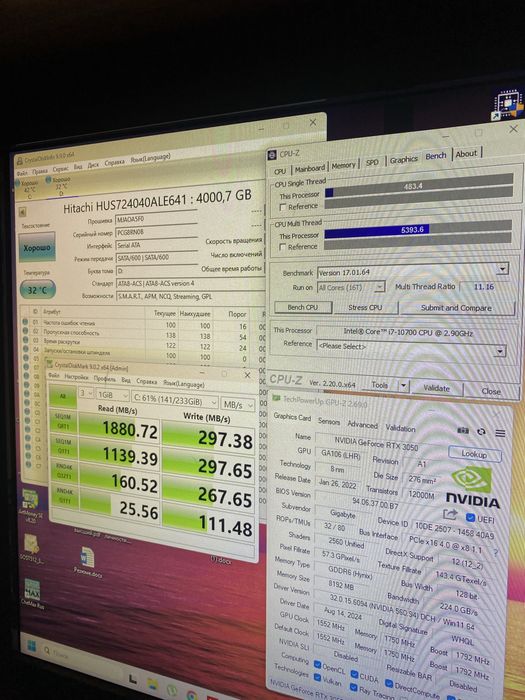Click the Хорошо health status button

click(x=37, y=247)
